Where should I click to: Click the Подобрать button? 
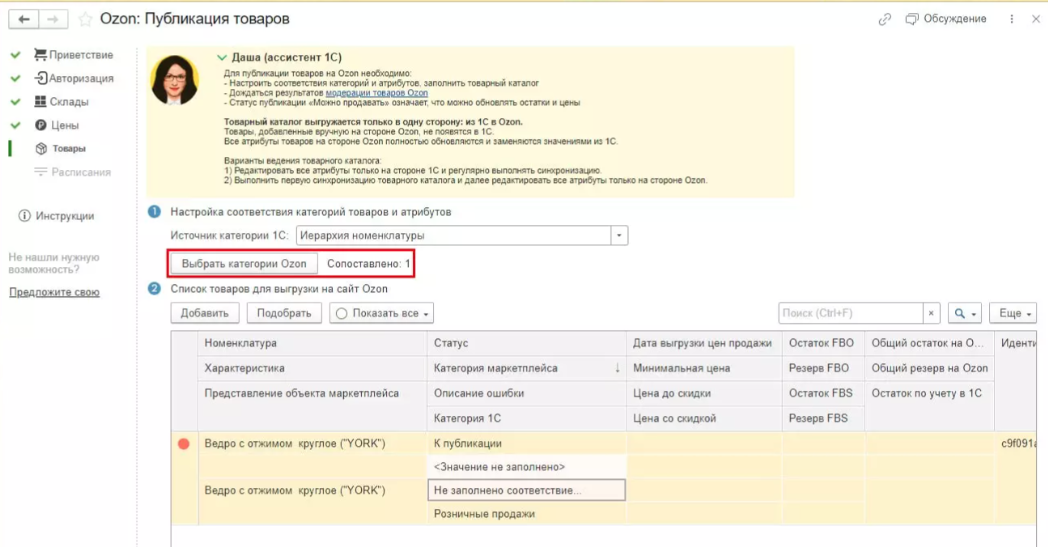[x=284, y=313]
